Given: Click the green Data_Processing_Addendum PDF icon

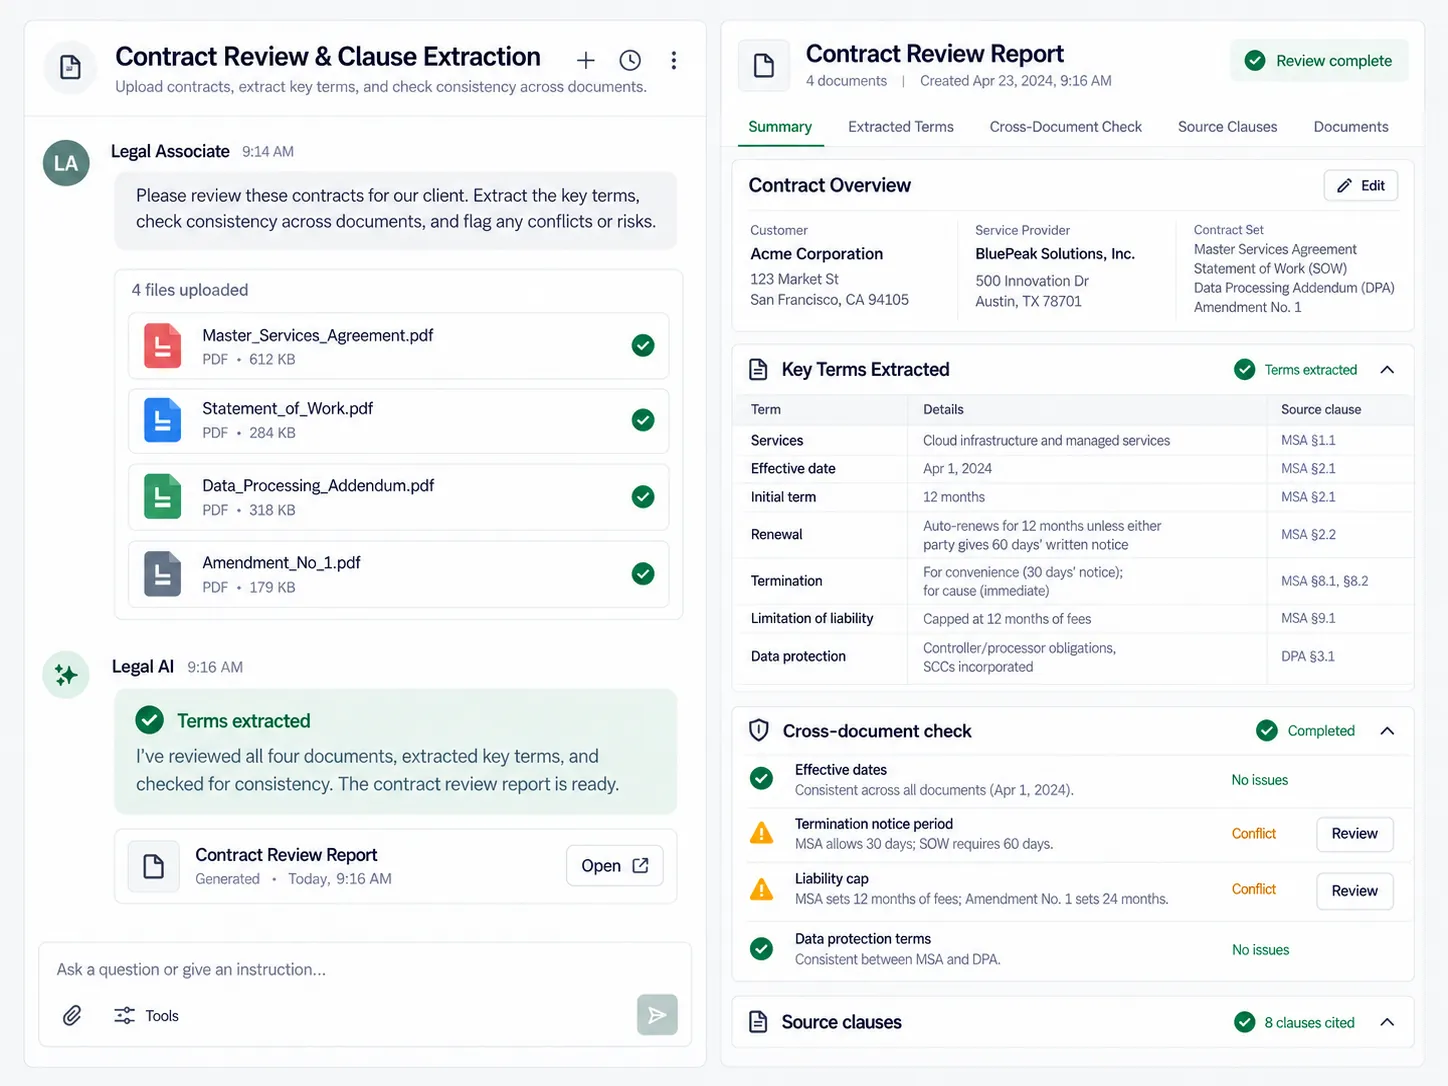Looking at the screenshot, I should pyautogui.click(x=163, y=497).
